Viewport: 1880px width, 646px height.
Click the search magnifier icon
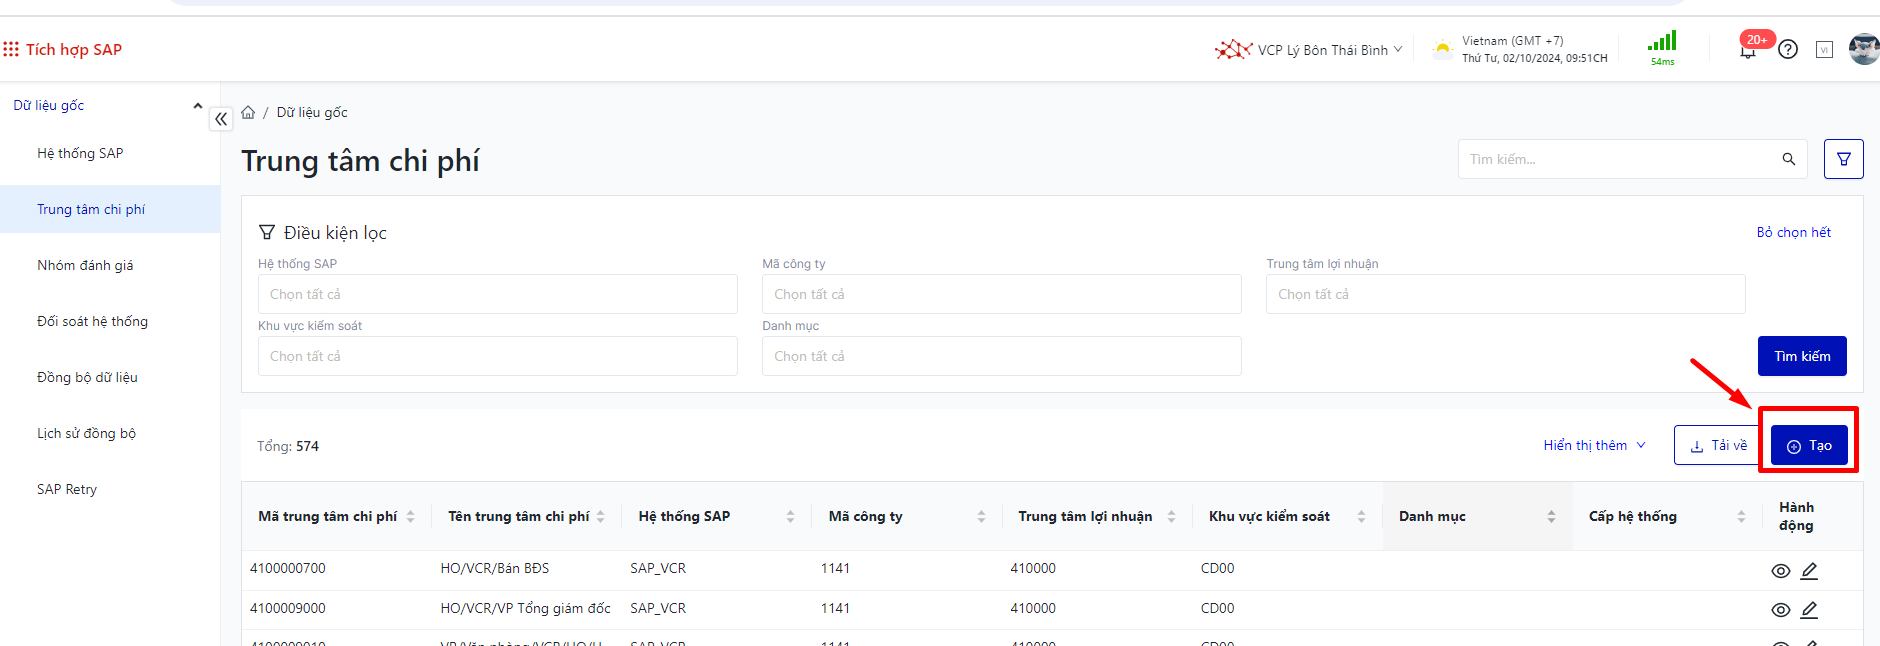tap(1788, 159)
